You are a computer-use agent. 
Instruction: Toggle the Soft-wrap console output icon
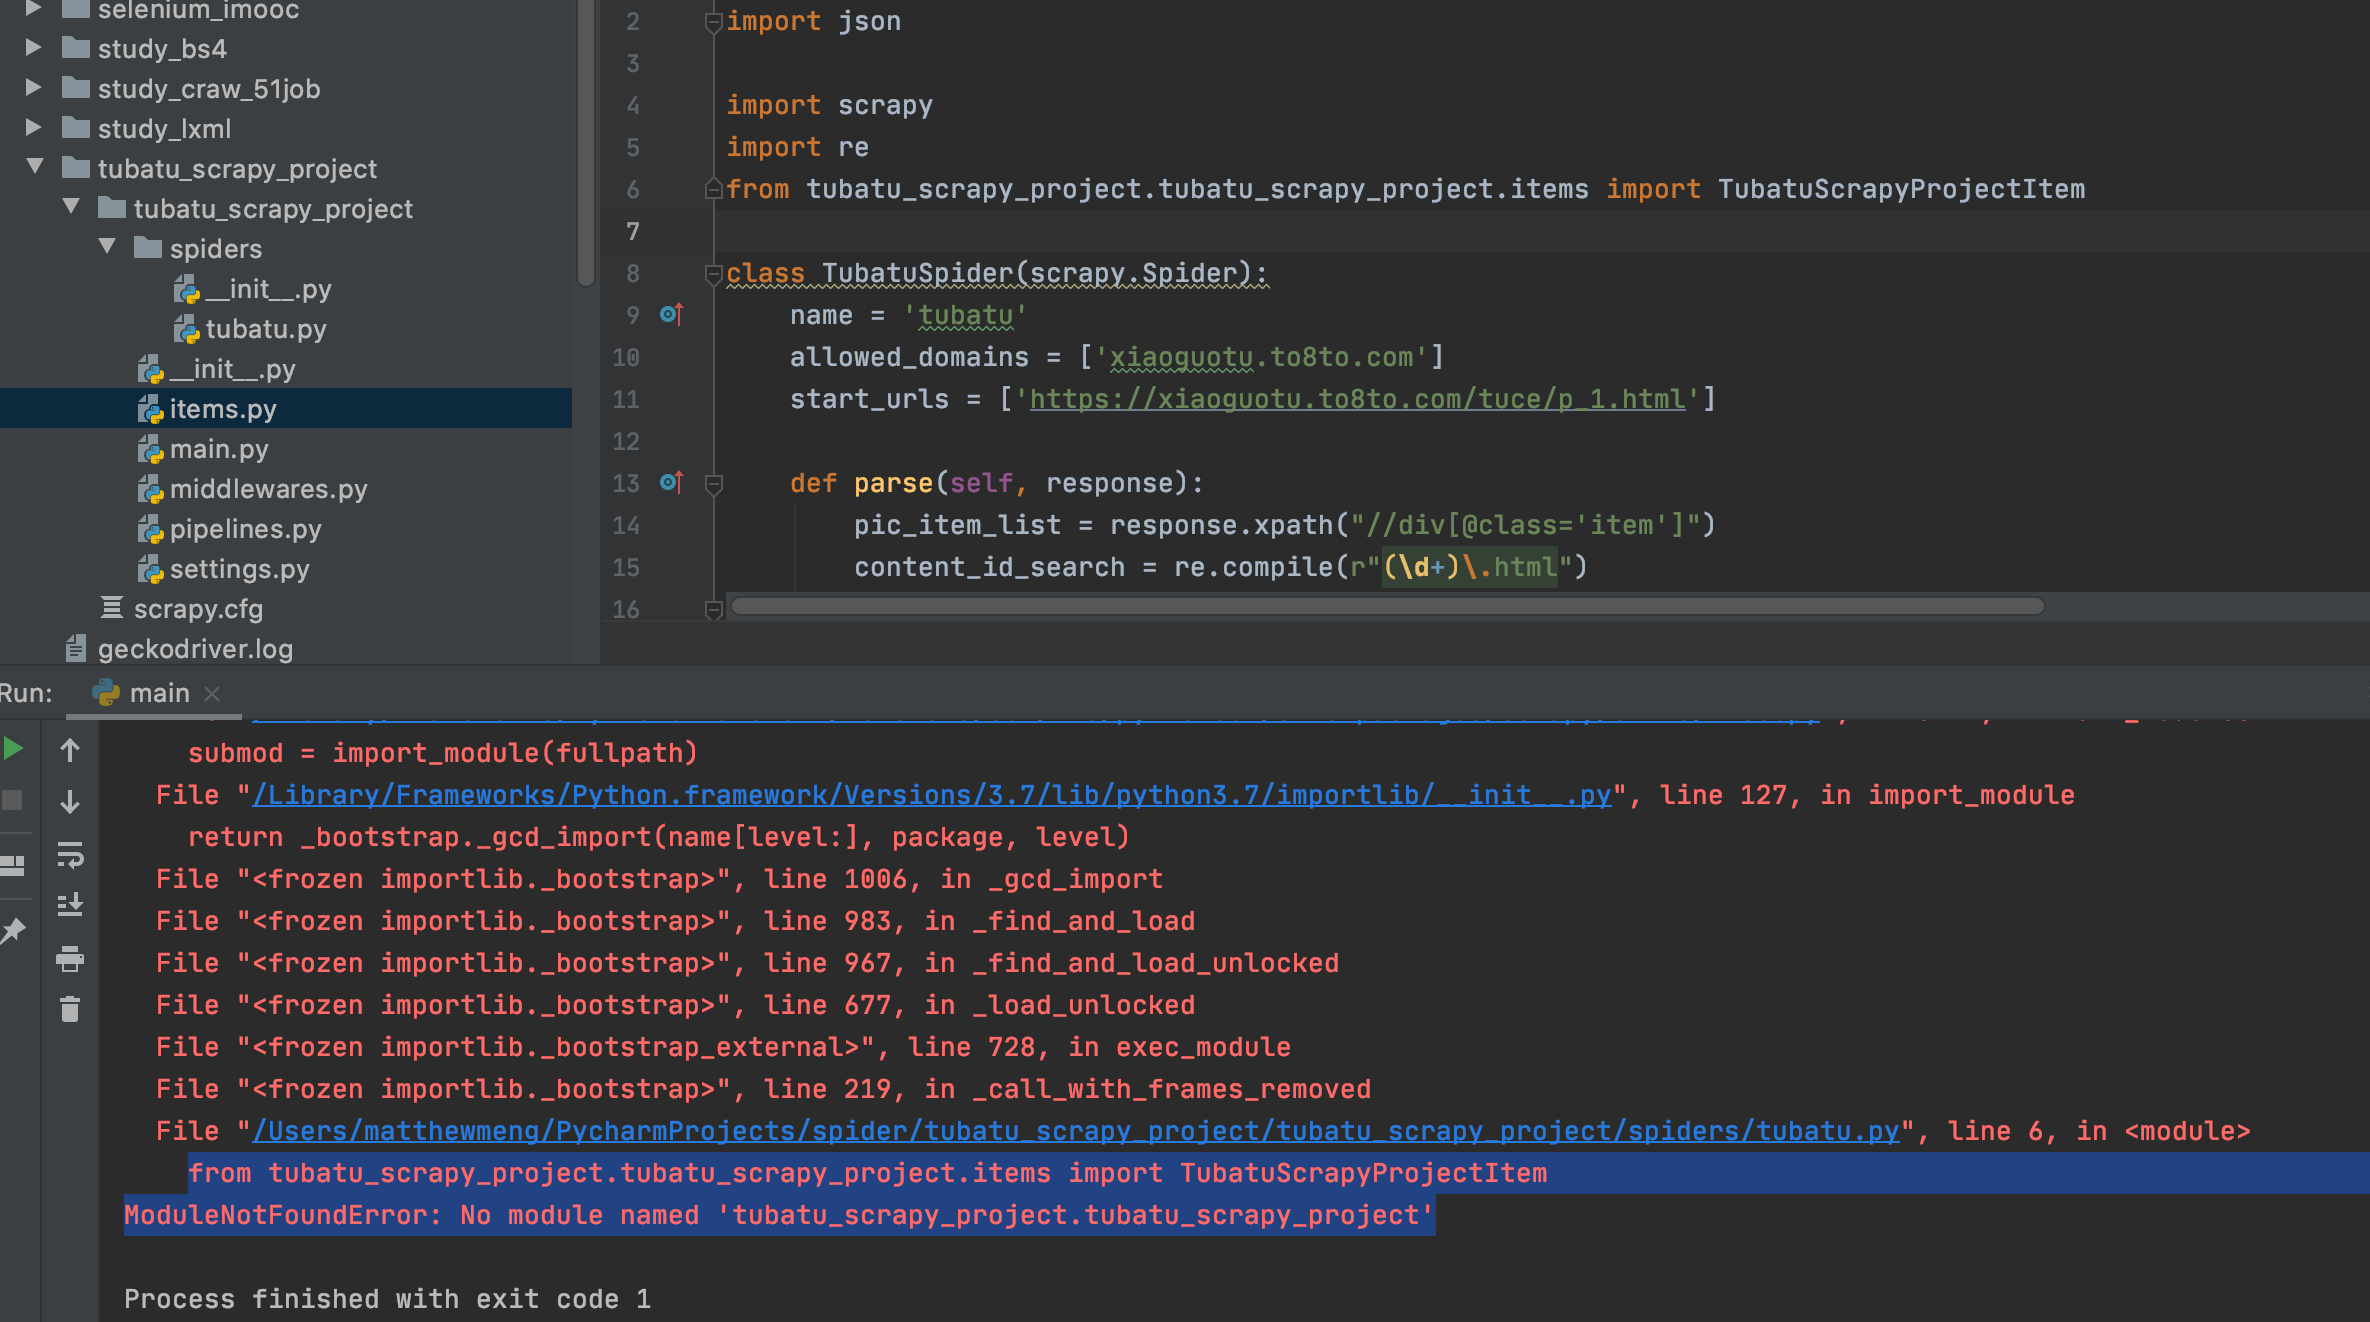coord(70,855)
